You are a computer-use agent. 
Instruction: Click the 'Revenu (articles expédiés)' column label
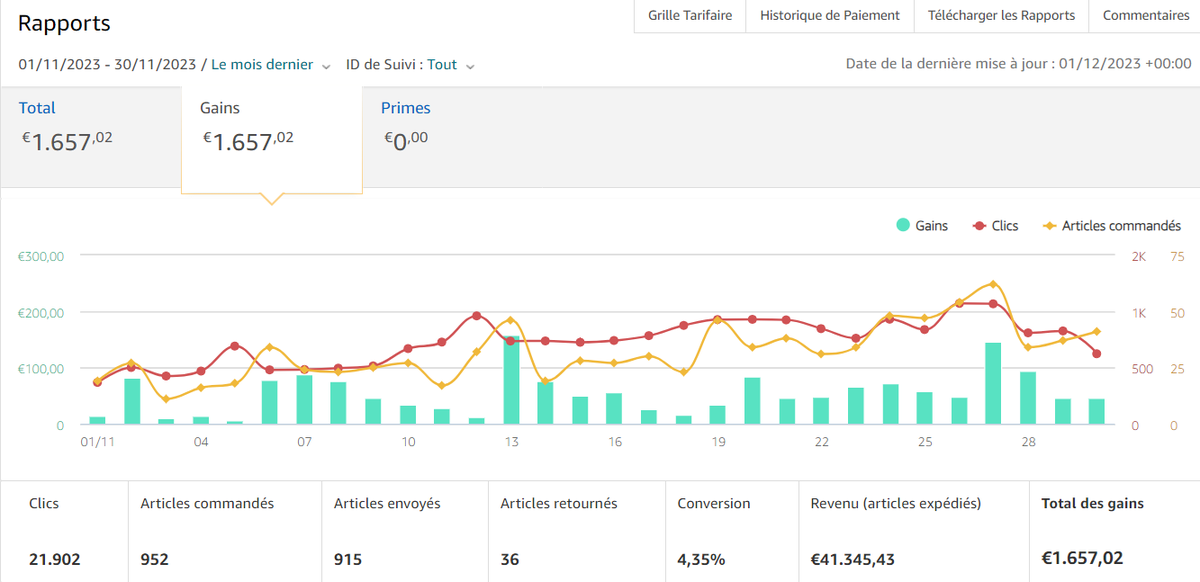[896, 504]
